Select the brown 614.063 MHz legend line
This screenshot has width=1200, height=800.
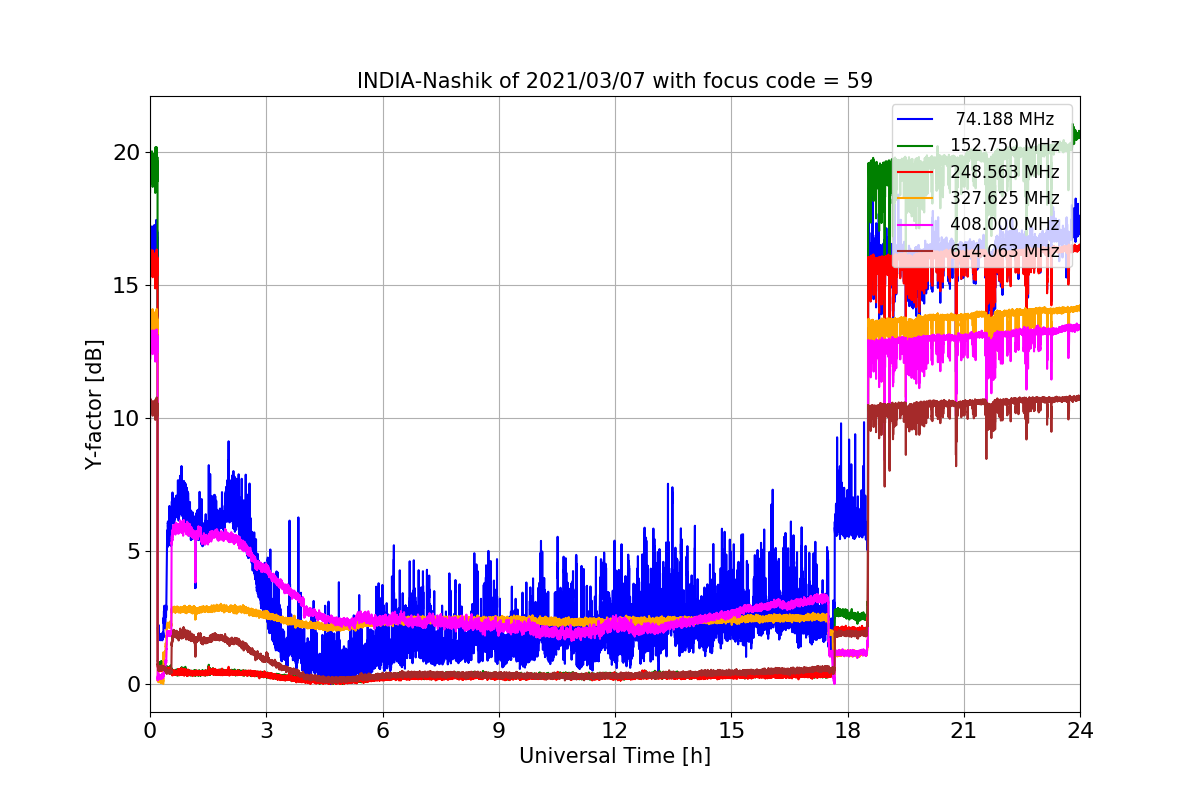[x=915, y=250]
